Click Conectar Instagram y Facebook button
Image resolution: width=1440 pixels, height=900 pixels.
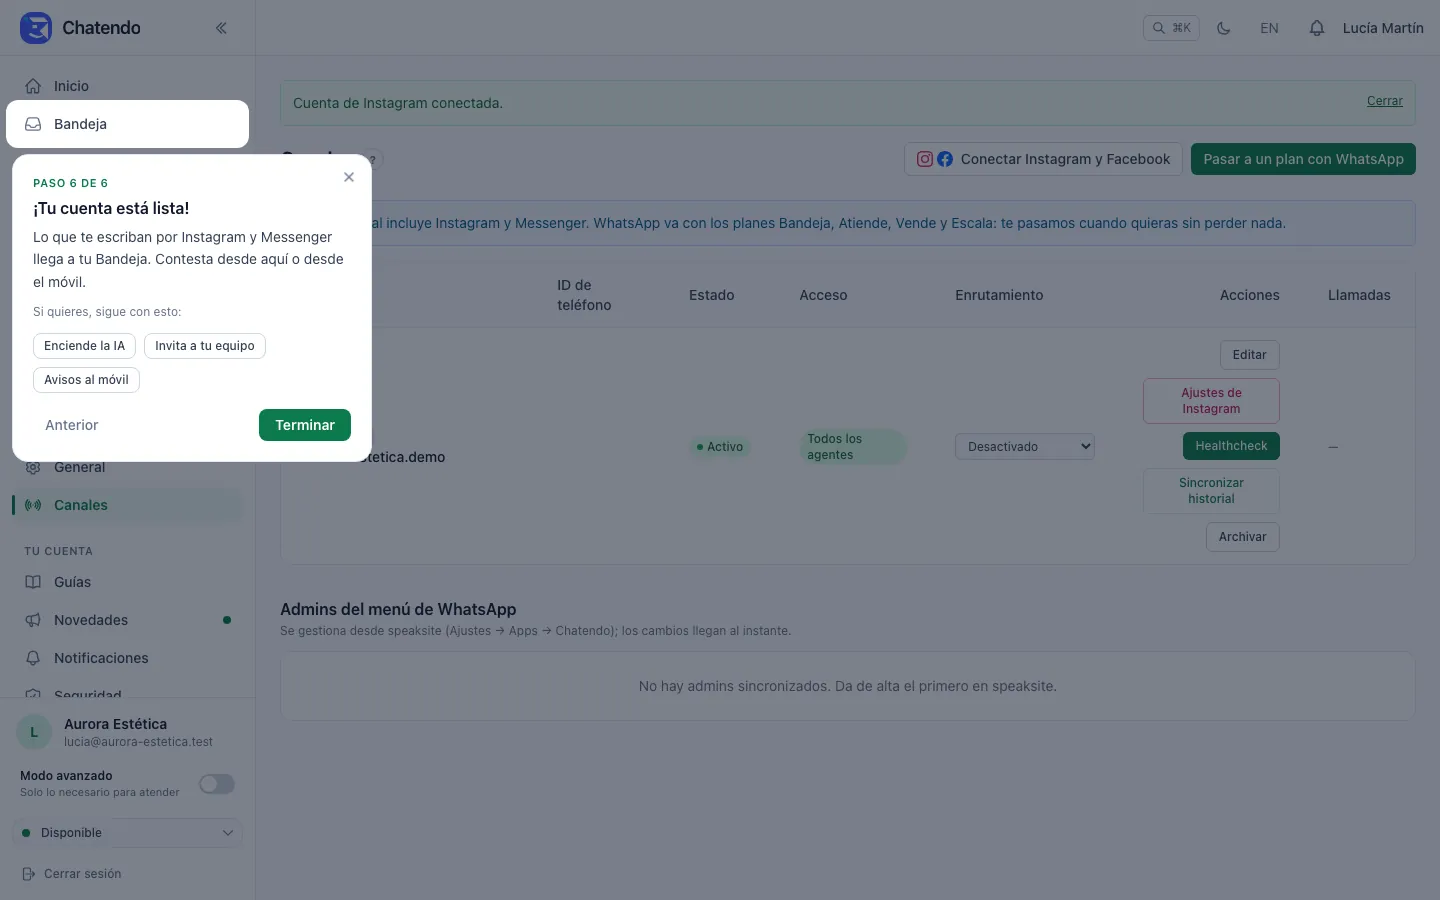1044,159
